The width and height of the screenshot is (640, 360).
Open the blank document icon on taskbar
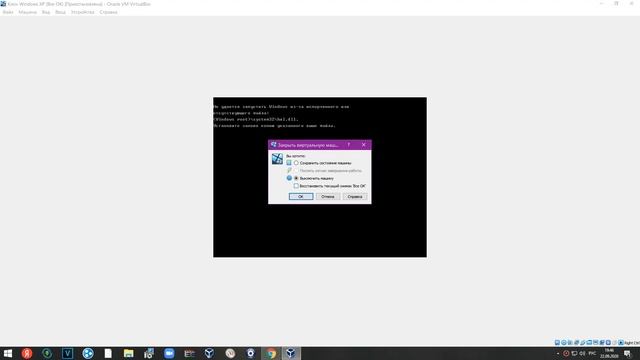coord(108,353)
